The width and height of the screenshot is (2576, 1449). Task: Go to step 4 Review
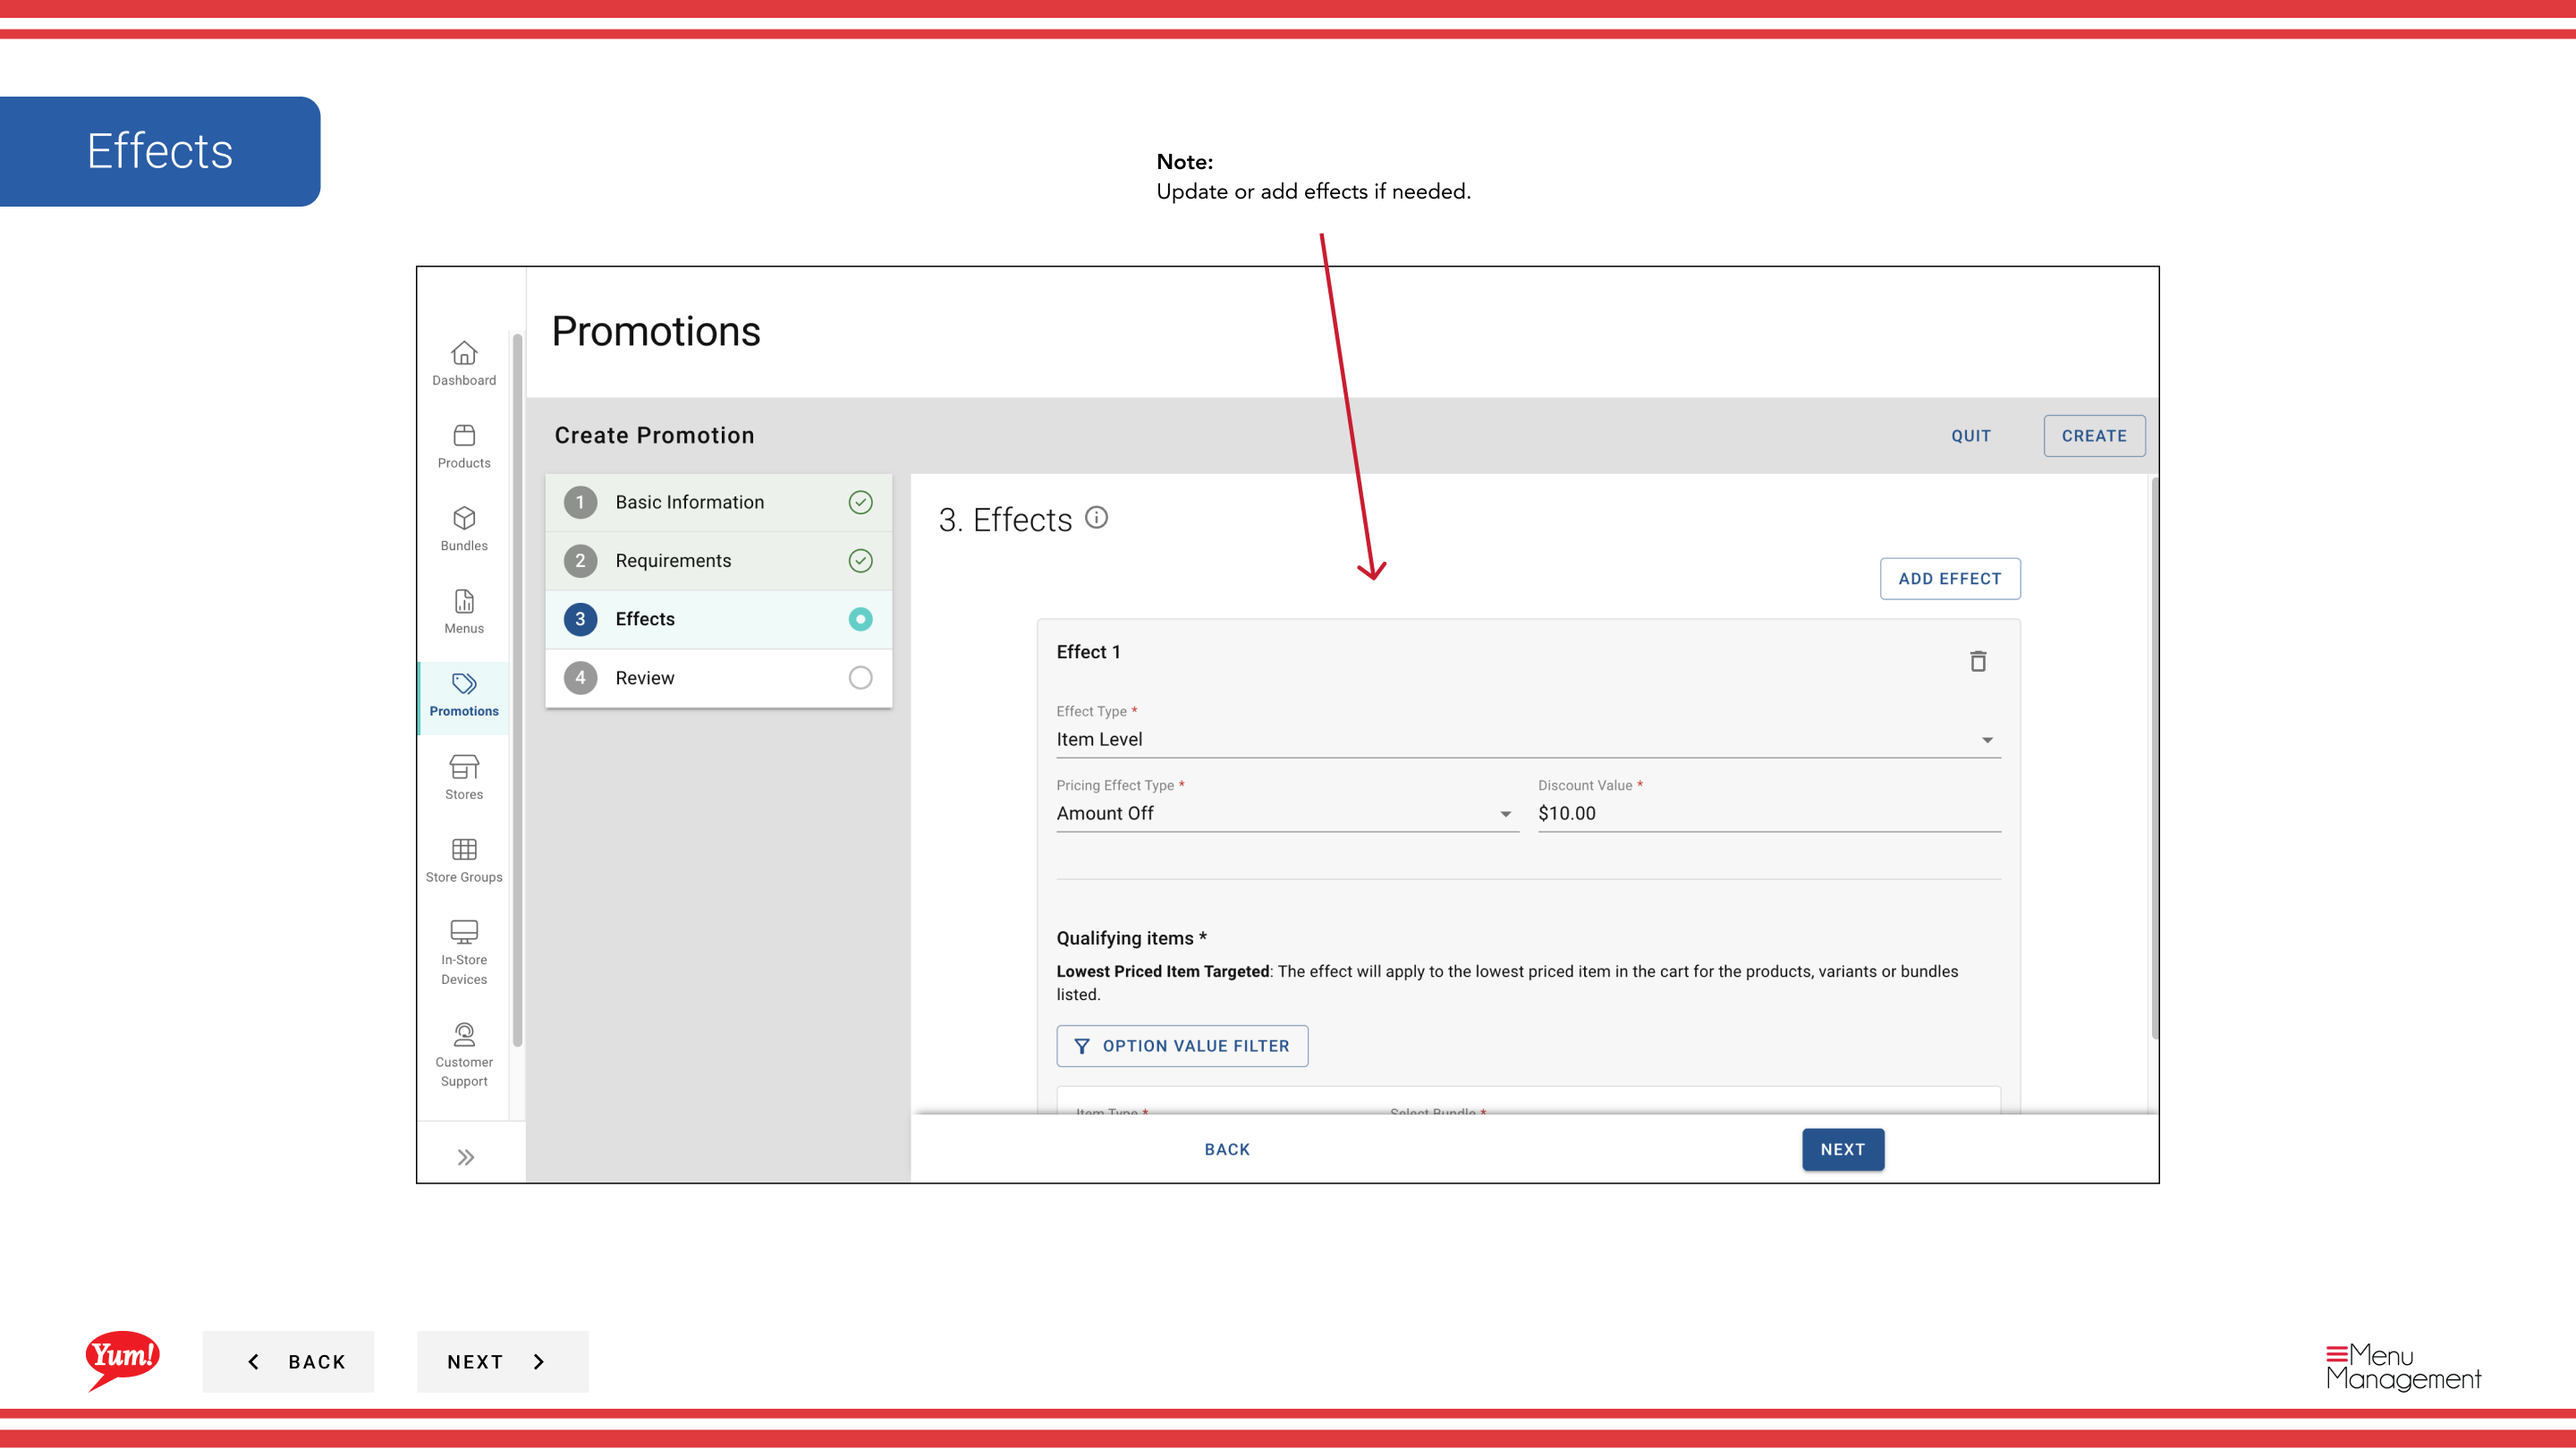[x=718, y=678]
